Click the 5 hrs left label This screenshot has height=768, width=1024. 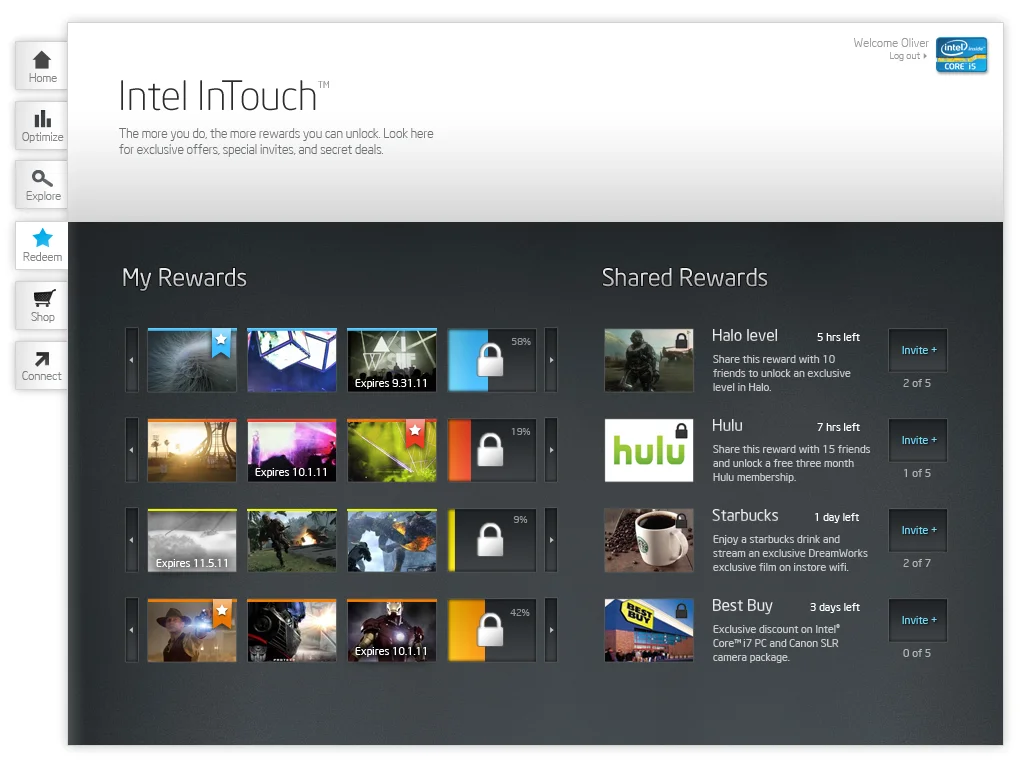[838, 337]
